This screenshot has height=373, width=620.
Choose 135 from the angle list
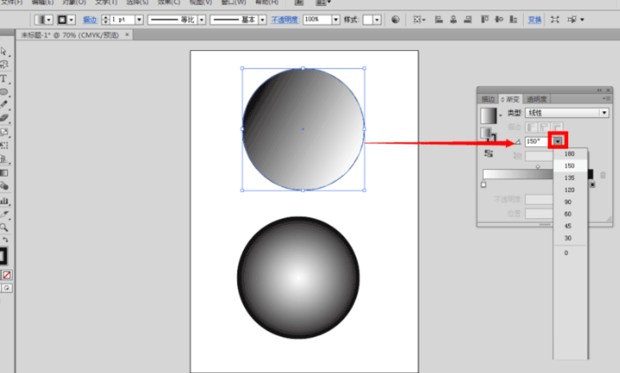[570, 178]
